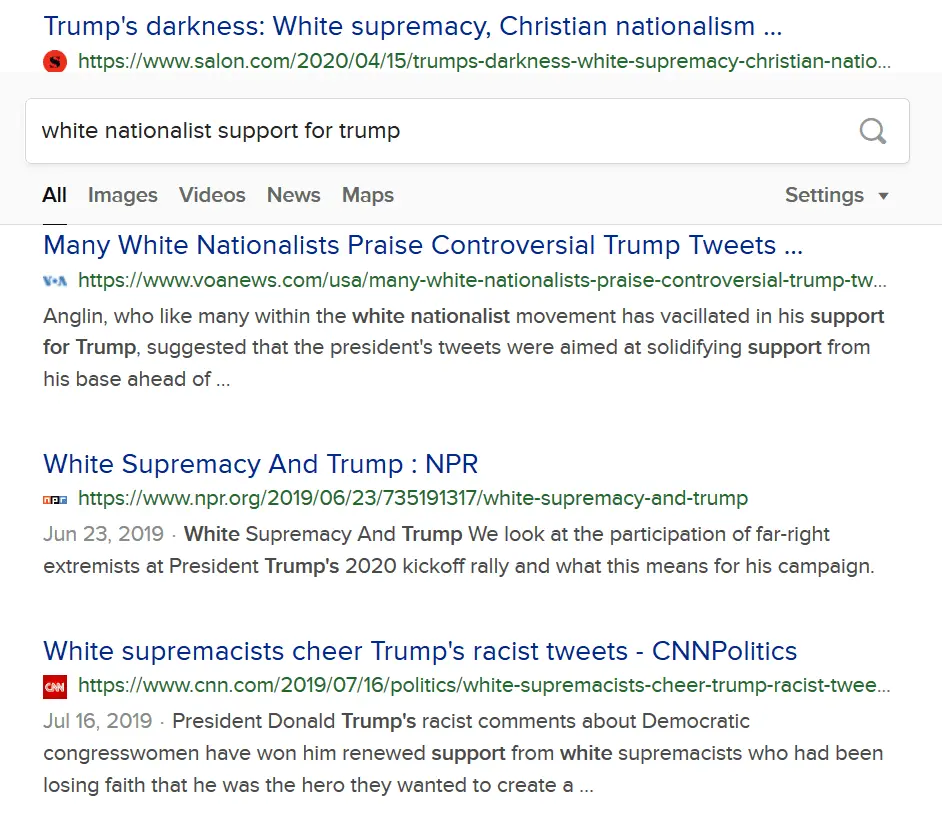This screenshot has width=942, height=820.
Task: Open the Settings dropdown
Action: coord(824,195)
